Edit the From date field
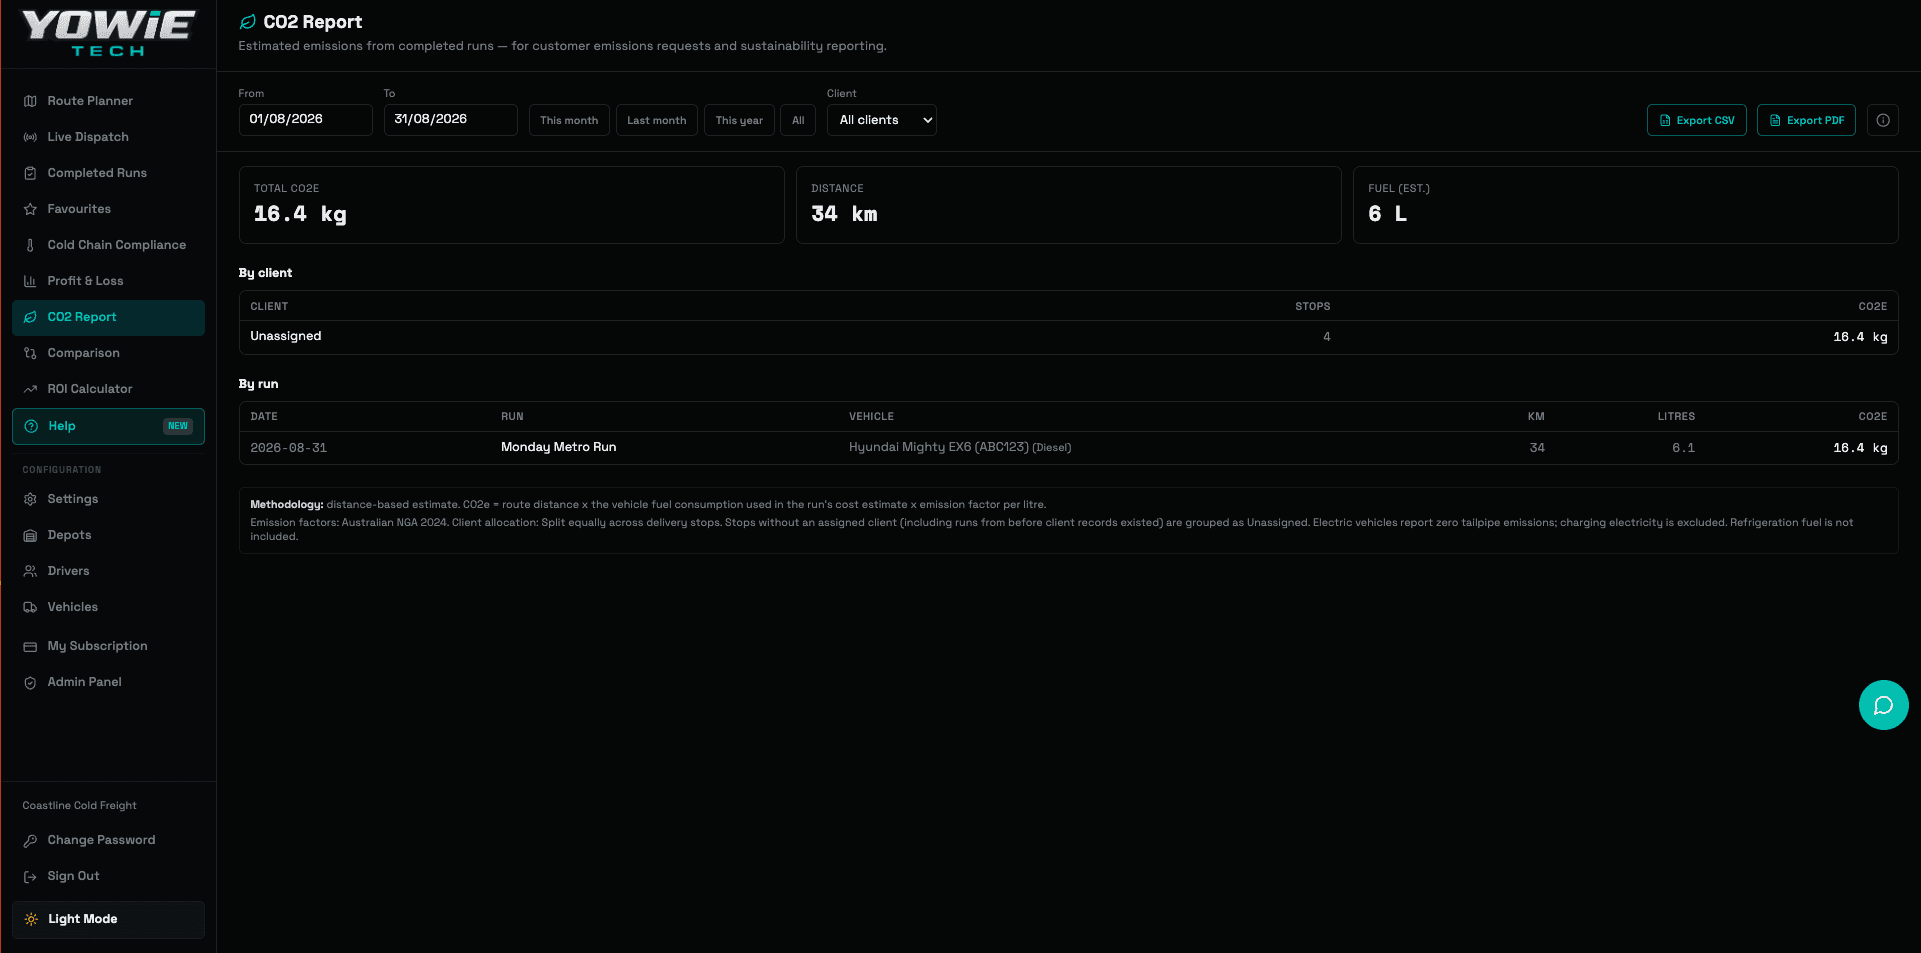 pos(305,120)
